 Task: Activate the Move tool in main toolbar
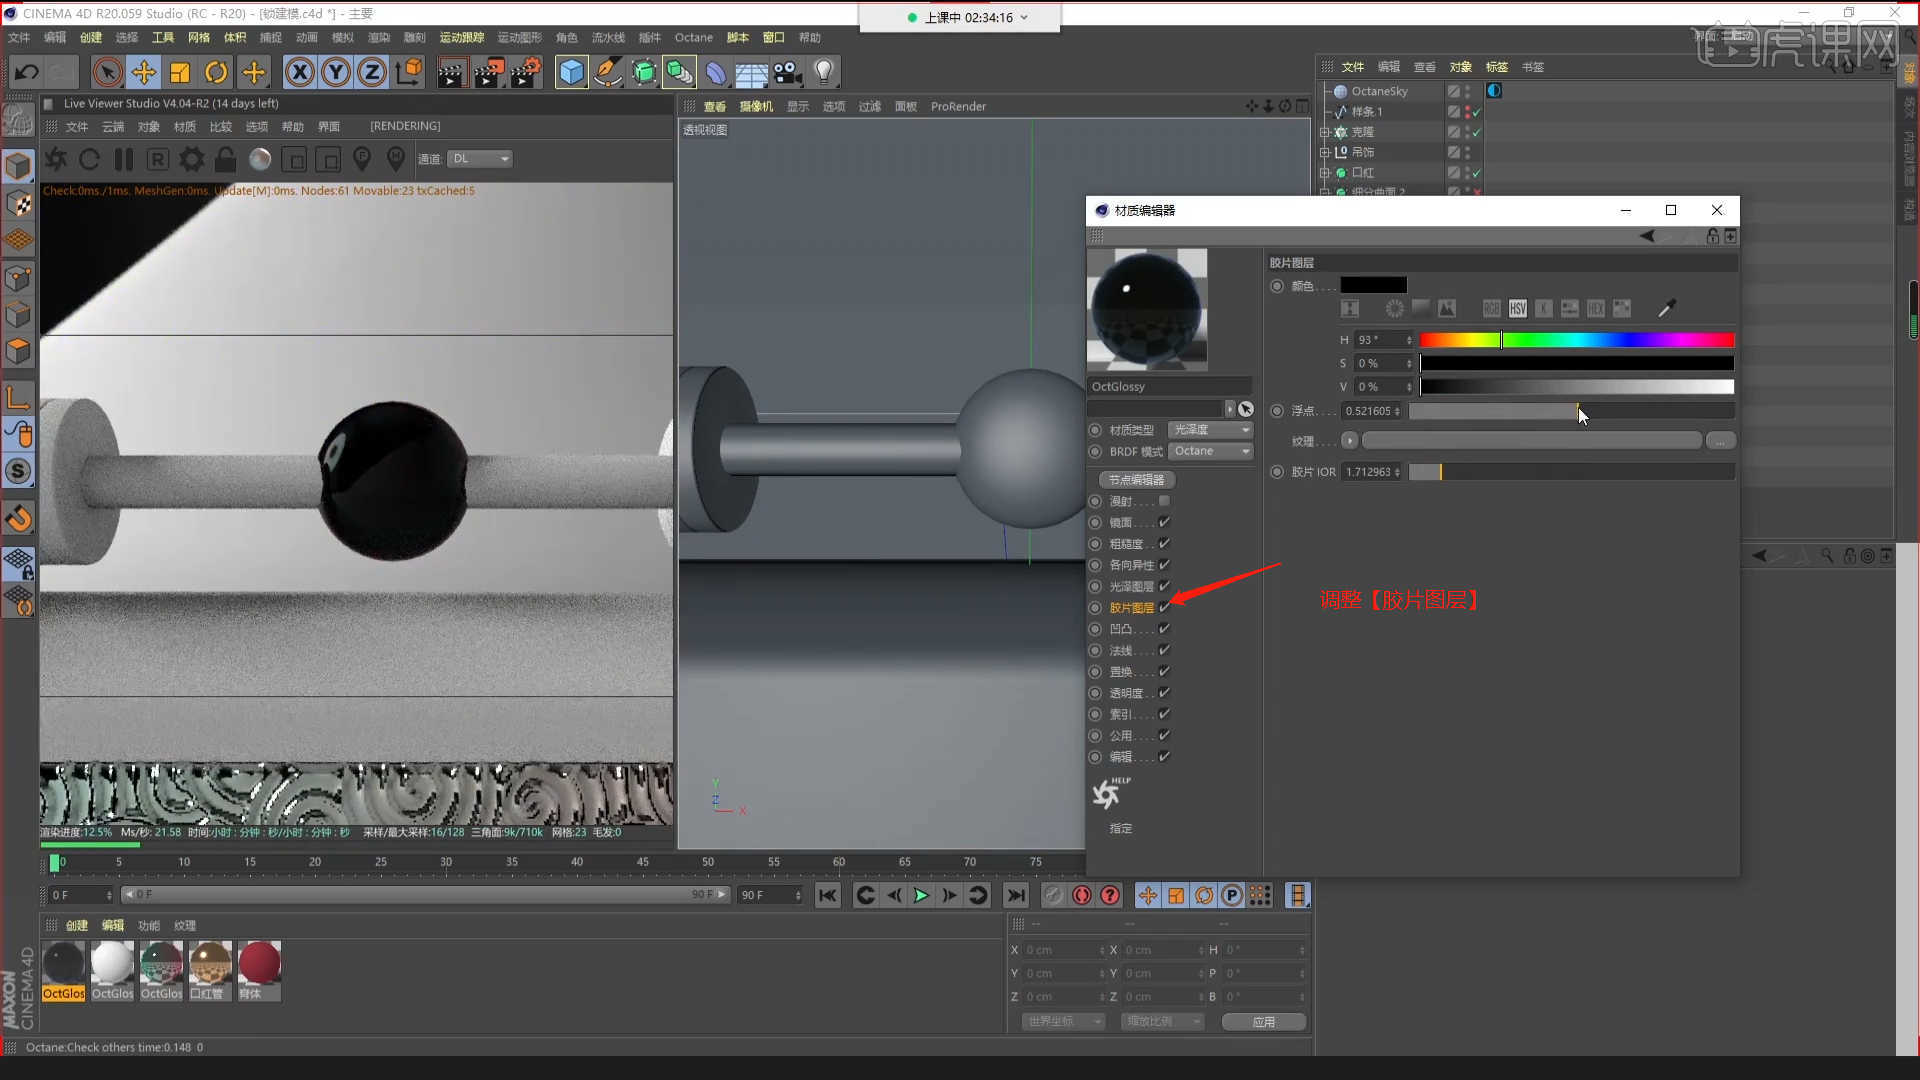(x=144, y=72)
